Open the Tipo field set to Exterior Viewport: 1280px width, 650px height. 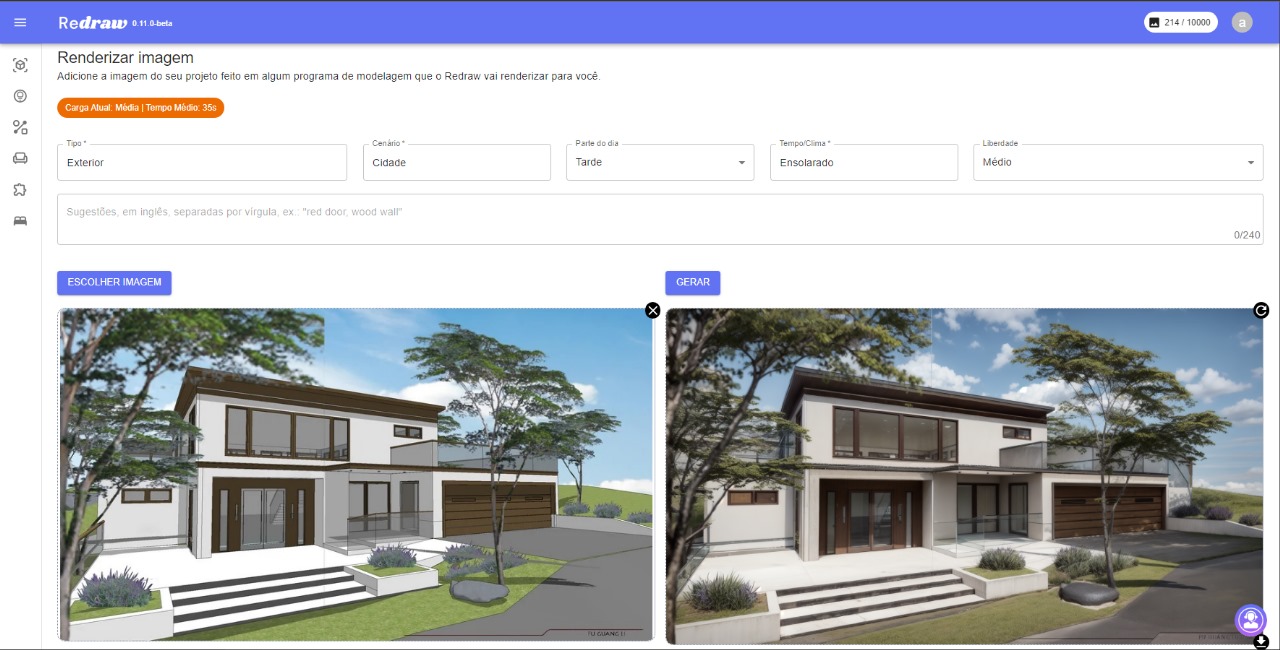point(202,162)
